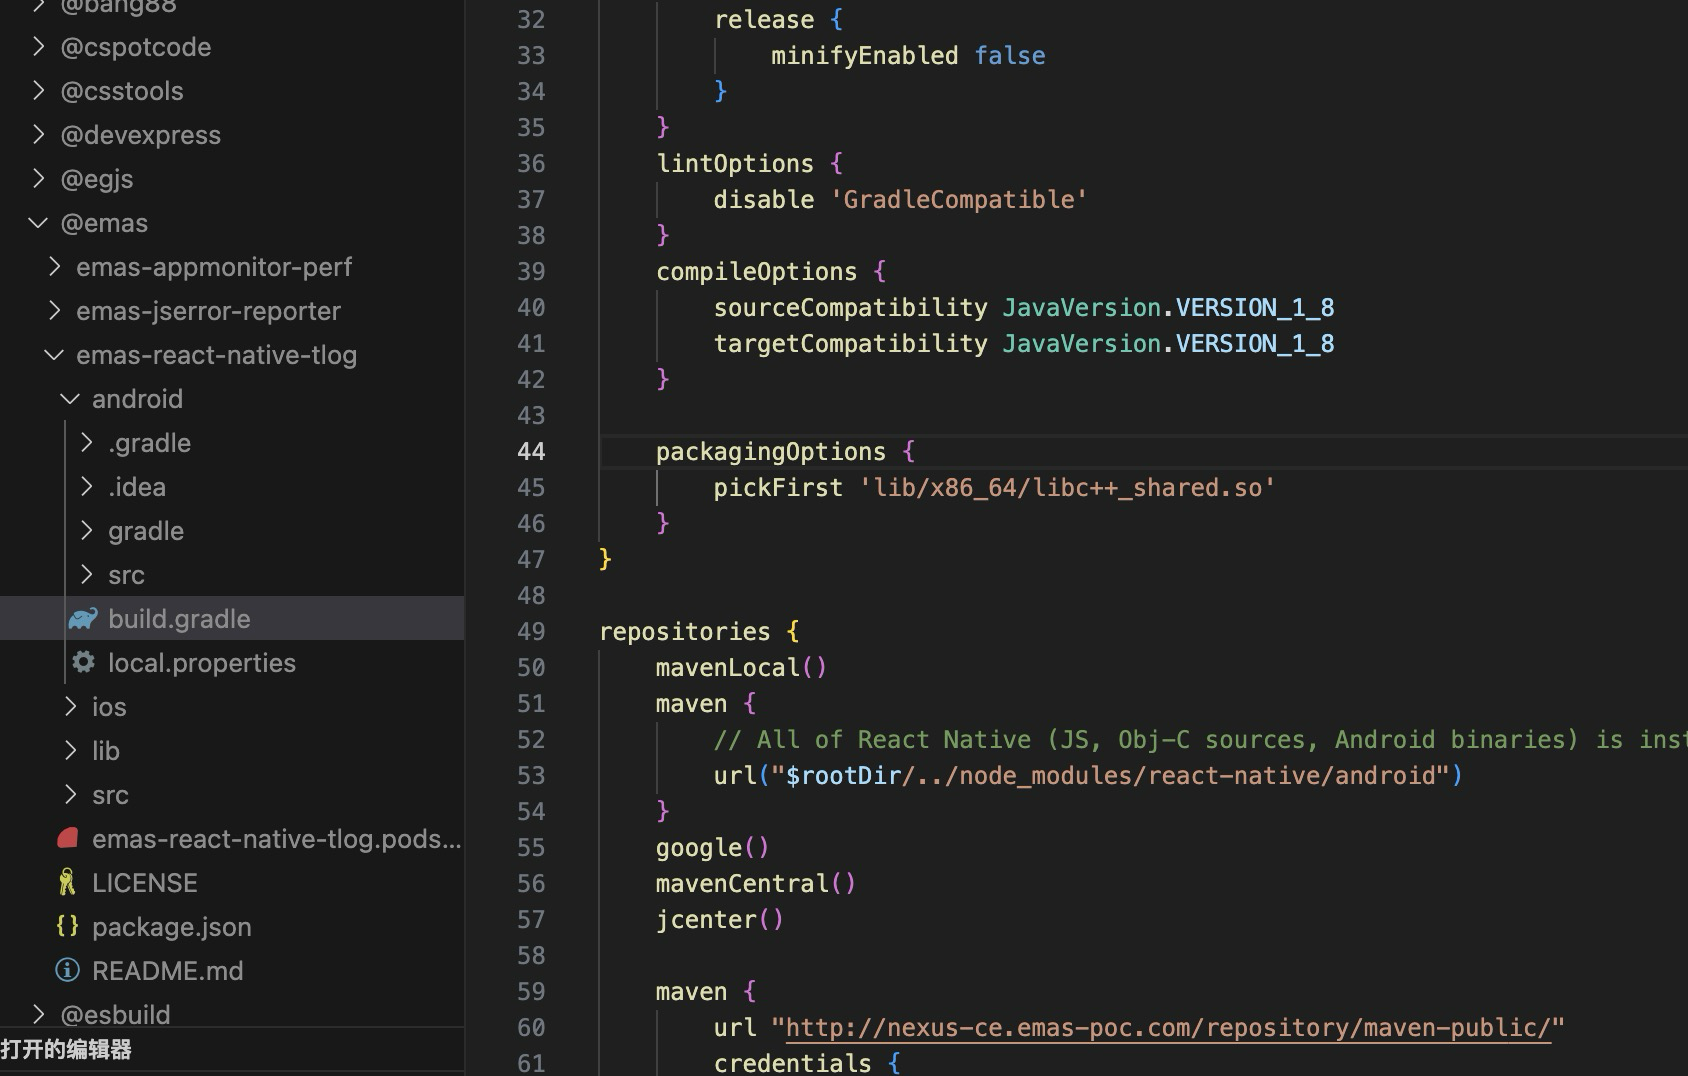1688x1076 pixels.
Task: Expand the @egjs folder
Action: coord(38,179)
